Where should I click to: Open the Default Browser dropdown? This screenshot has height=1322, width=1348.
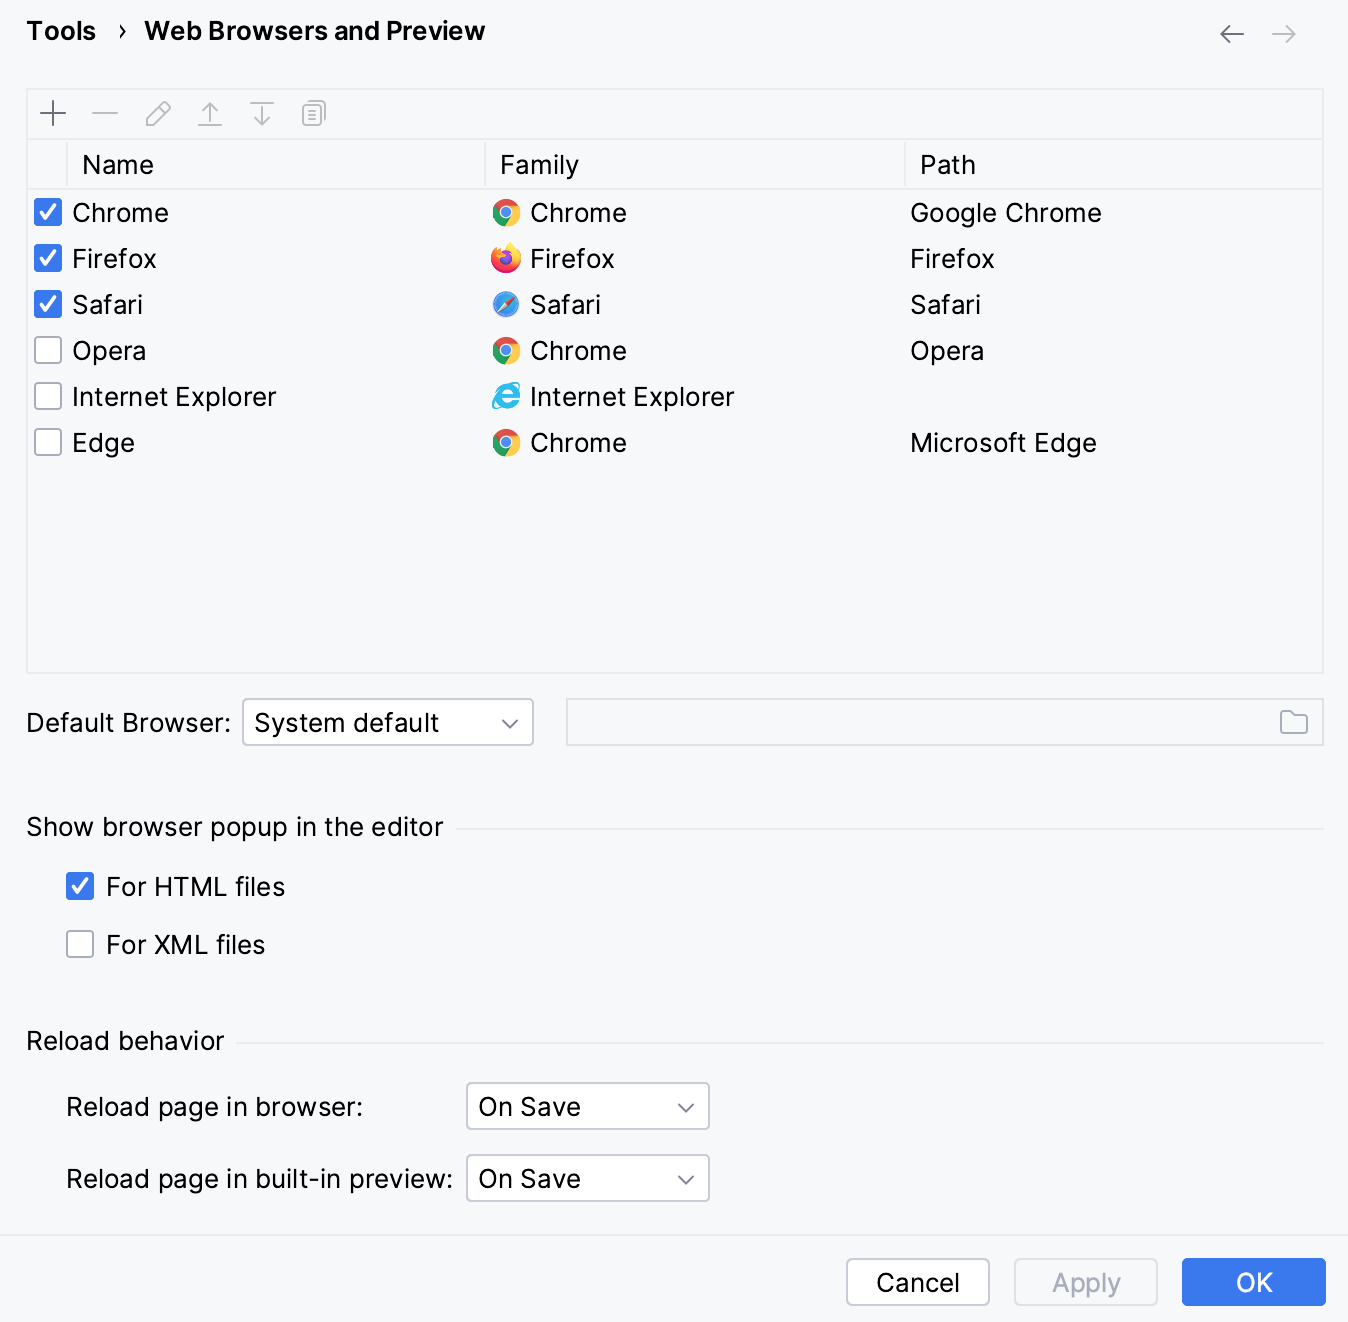tap(387, 722)
